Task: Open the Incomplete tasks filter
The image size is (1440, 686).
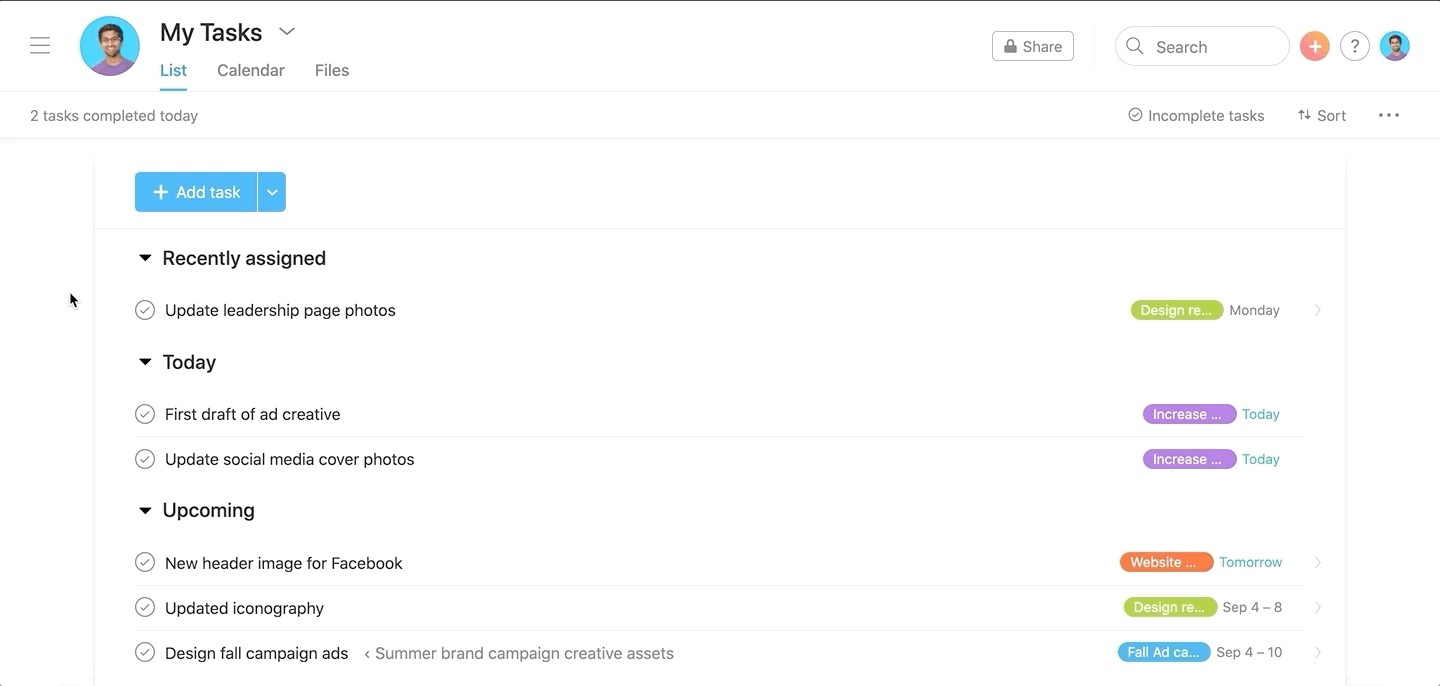Action: click(1196, 116)
